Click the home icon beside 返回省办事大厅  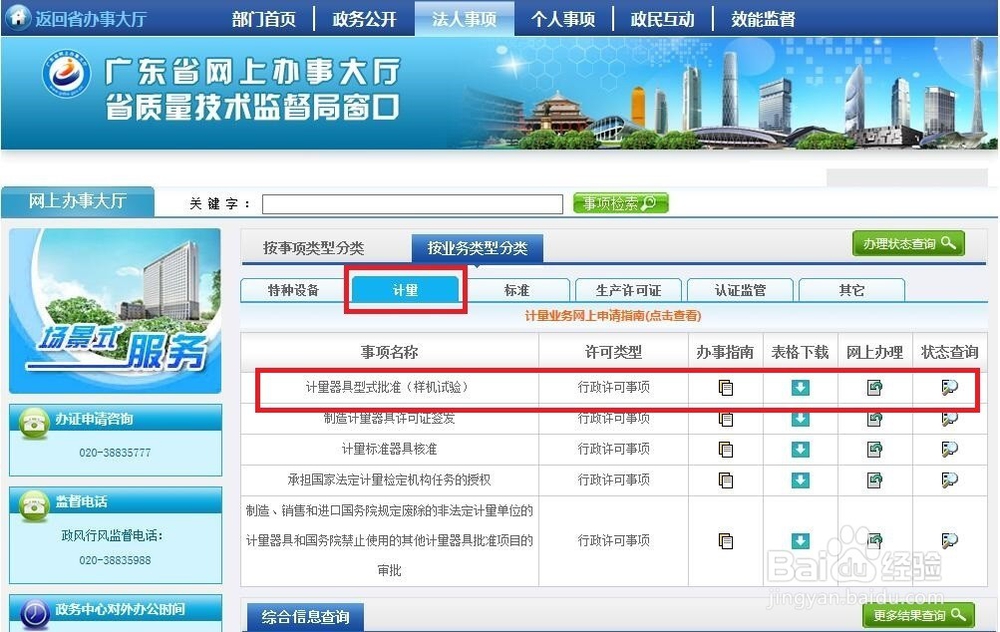(x=16, y=17)
